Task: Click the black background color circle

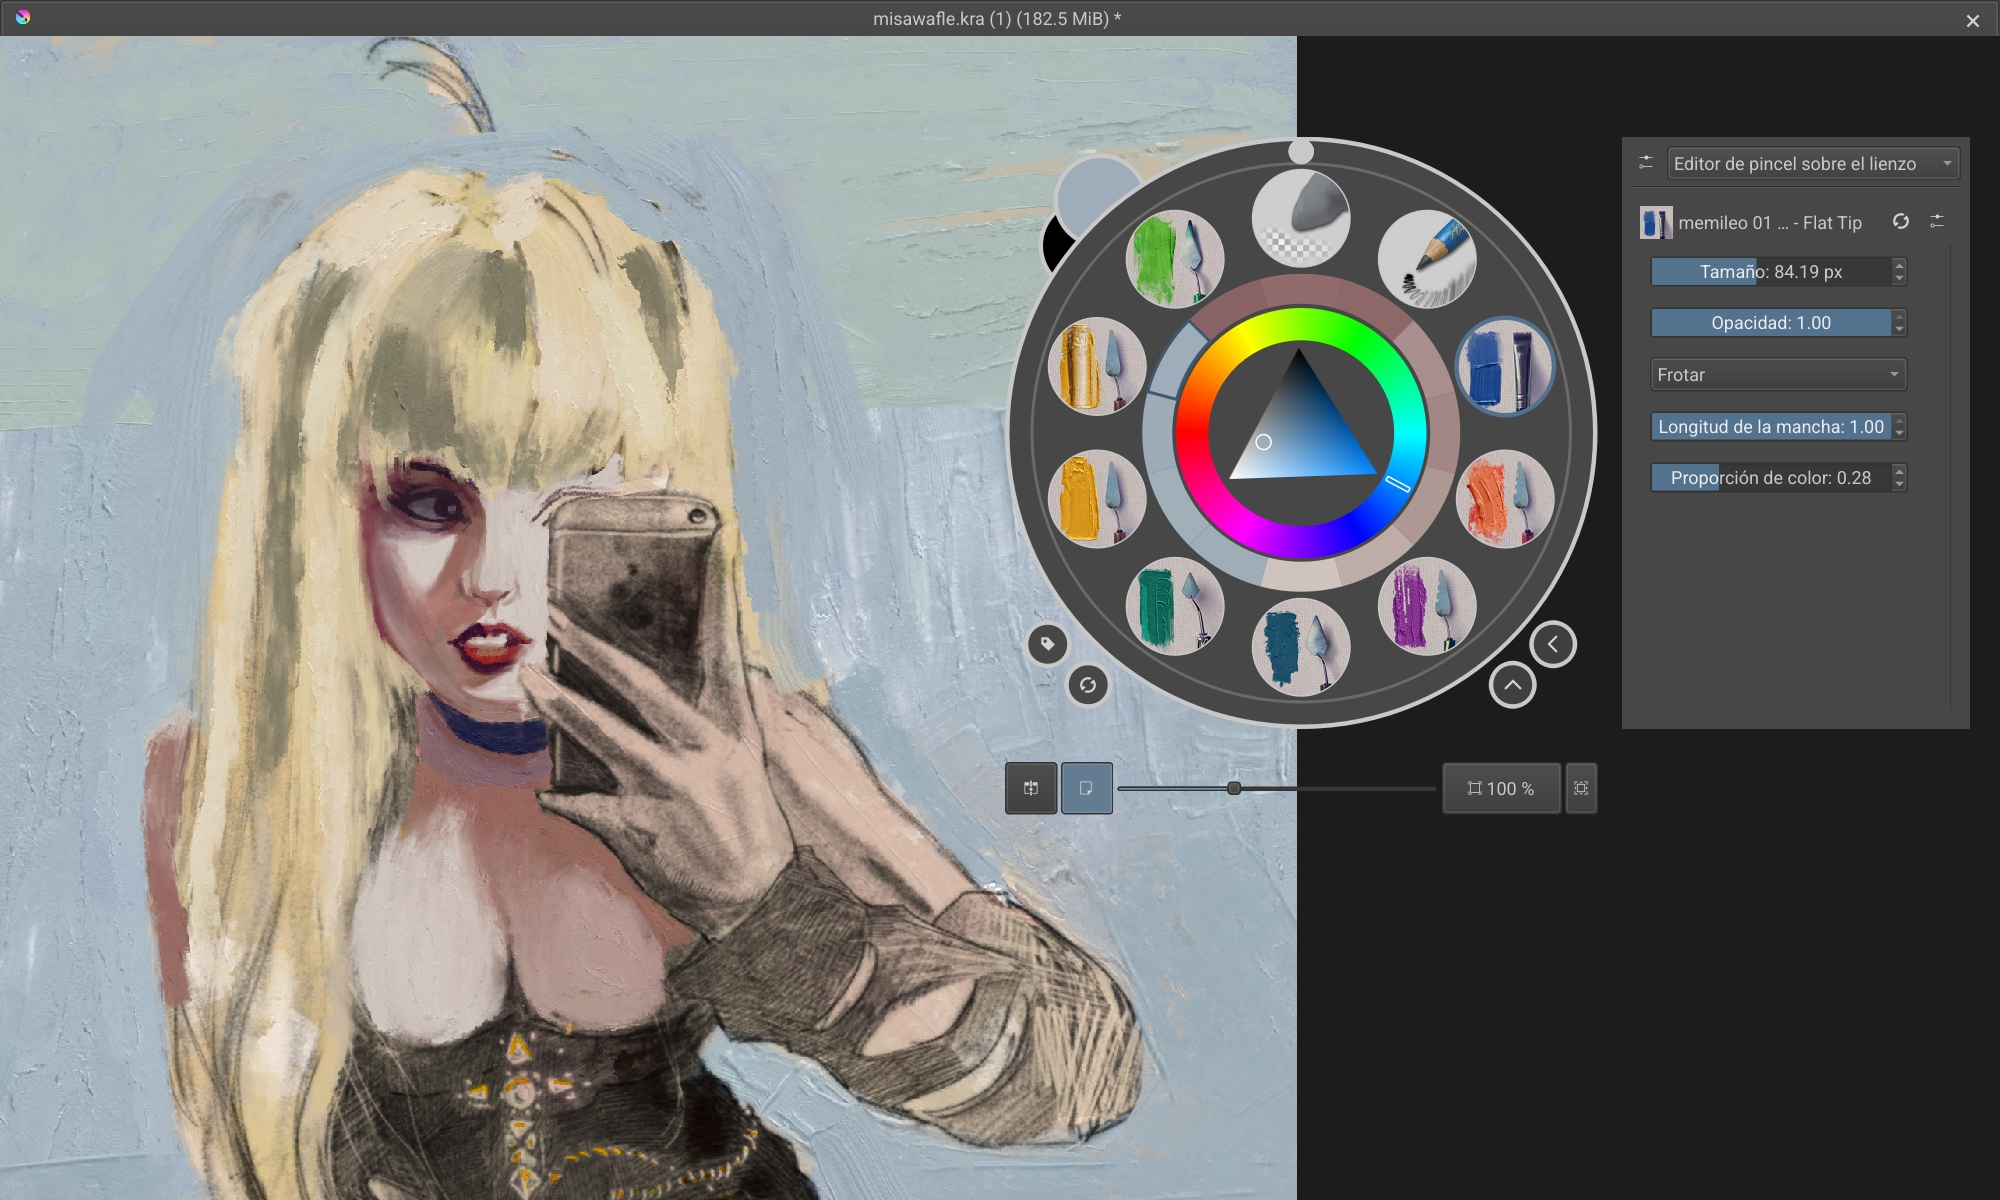Action: (x=1056, y=246)
